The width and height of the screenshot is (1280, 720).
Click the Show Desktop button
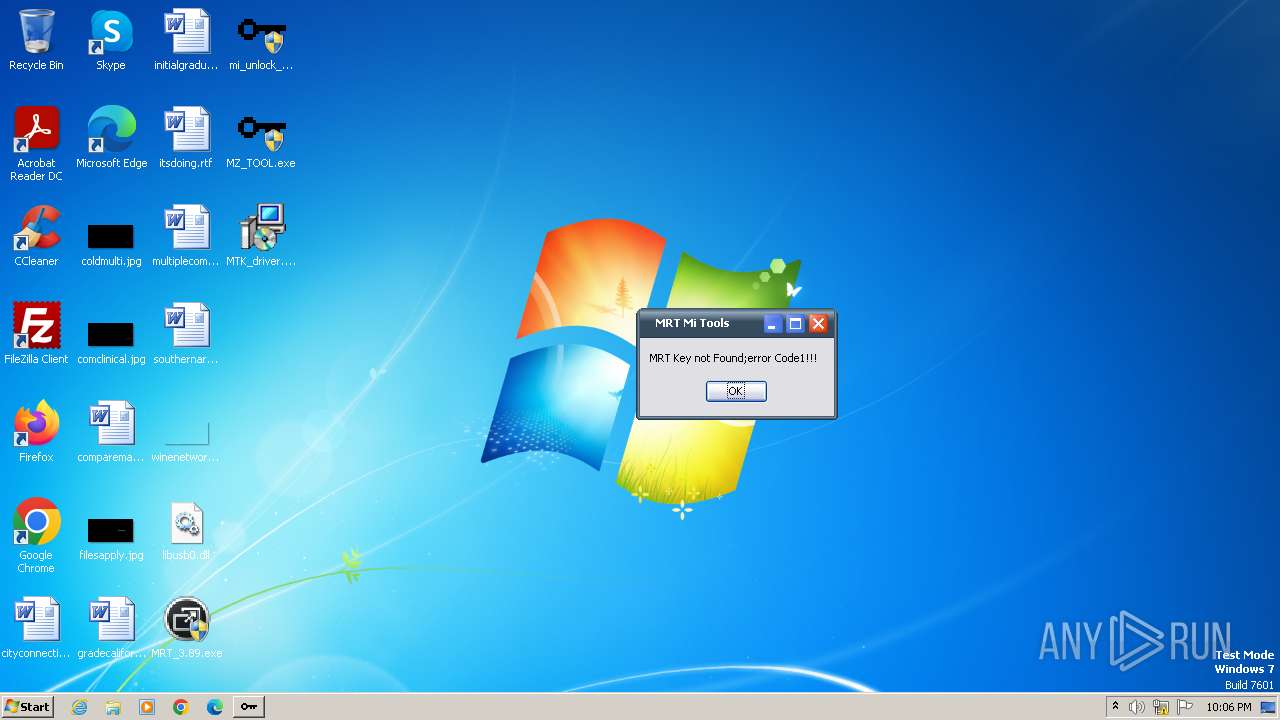(x=1269, y=707)
